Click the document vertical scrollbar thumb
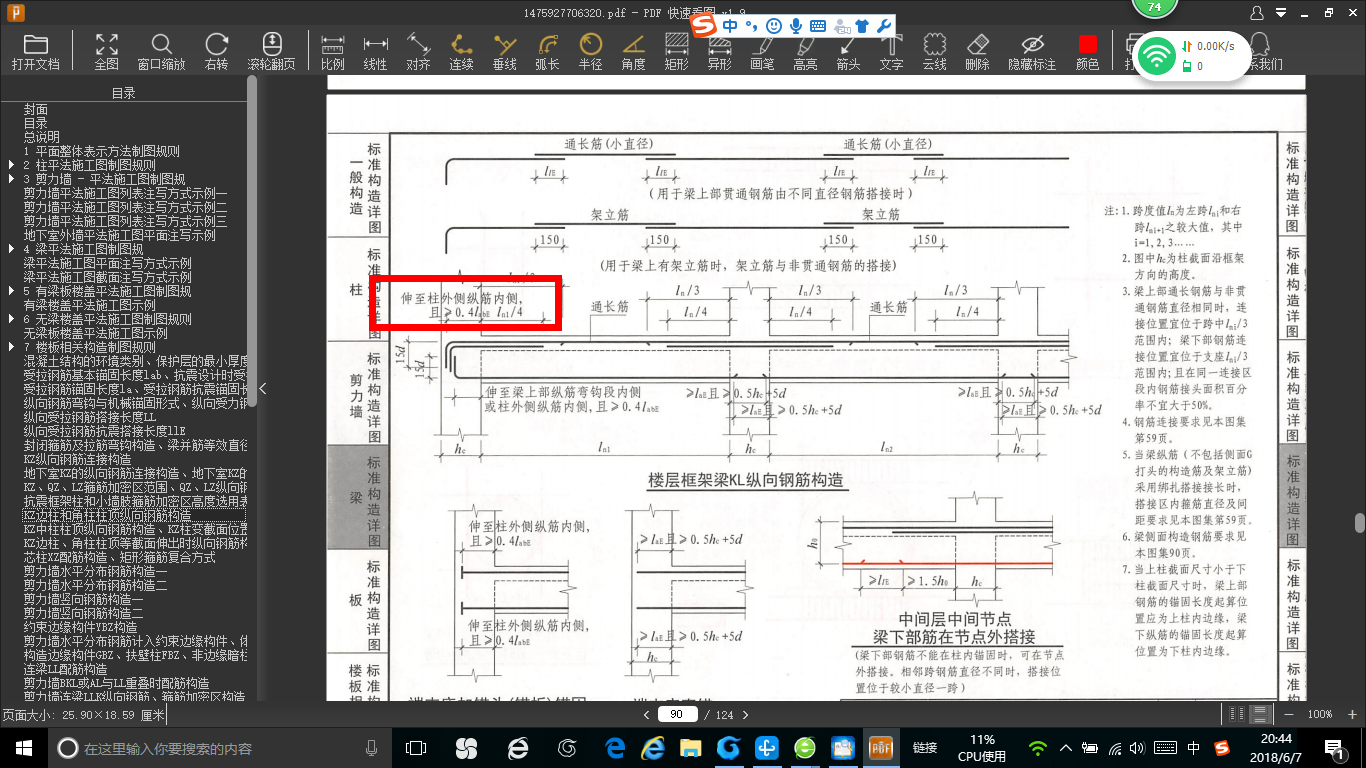The width and height of the screenshot is (1366, 768). click(1359, 523)
